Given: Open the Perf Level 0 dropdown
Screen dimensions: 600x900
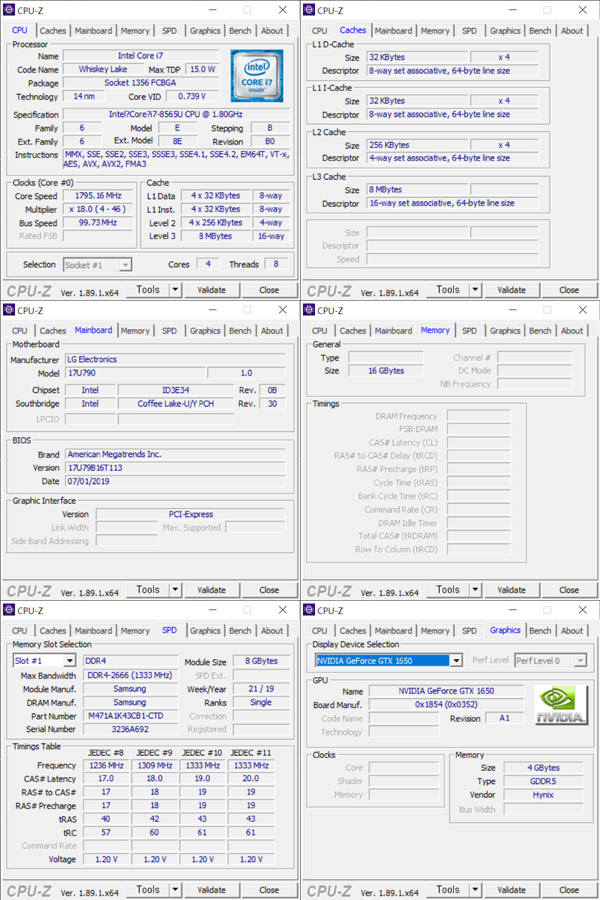Looking at the screenshot, I should (x=580, y=661).
